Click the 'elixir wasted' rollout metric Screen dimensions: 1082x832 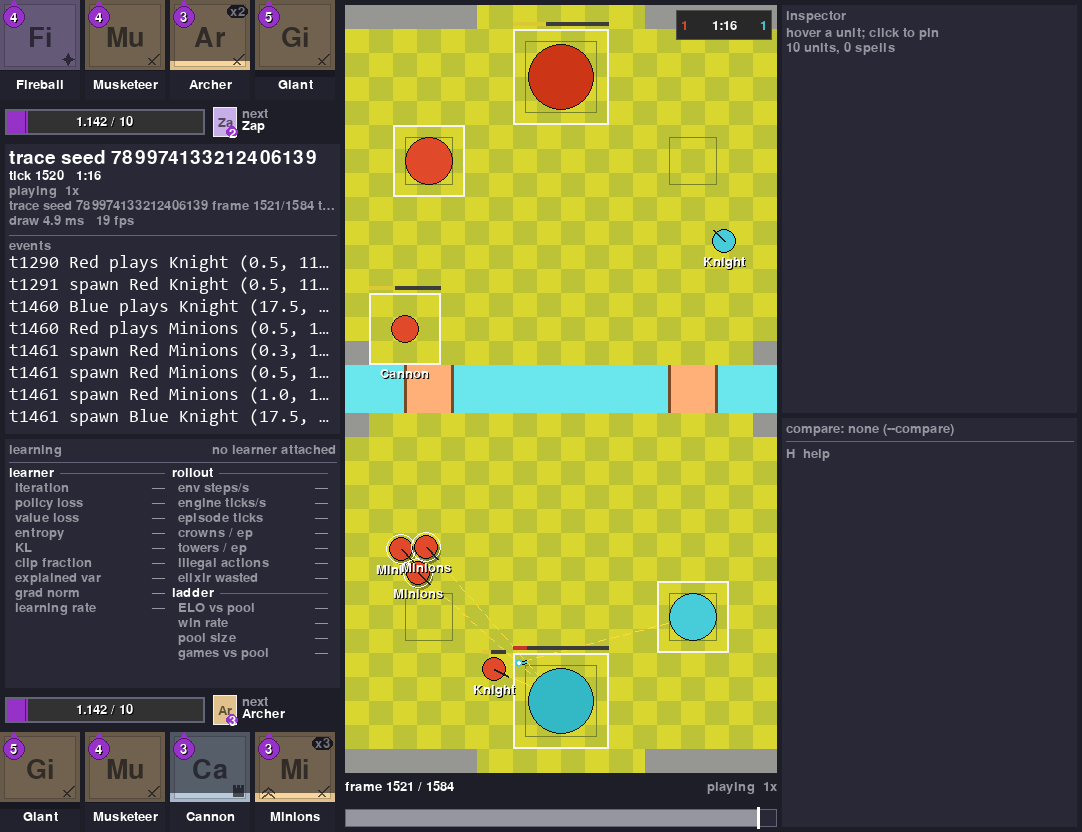click(x=253, y=578)
